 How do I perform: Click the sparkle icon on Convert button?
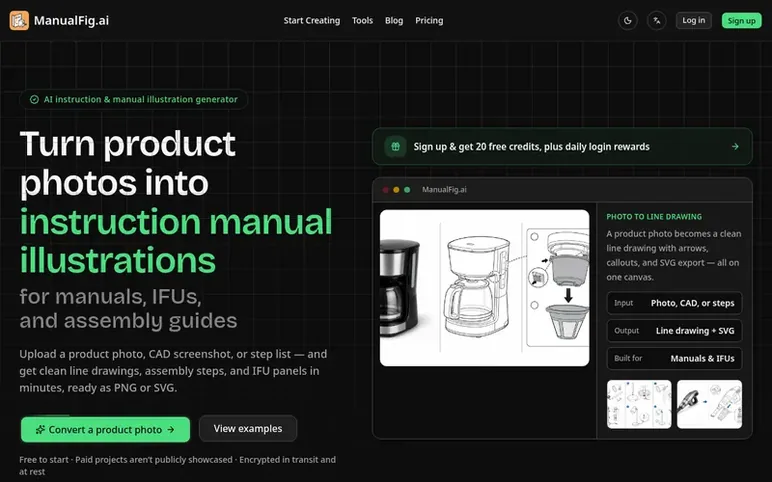40,430
